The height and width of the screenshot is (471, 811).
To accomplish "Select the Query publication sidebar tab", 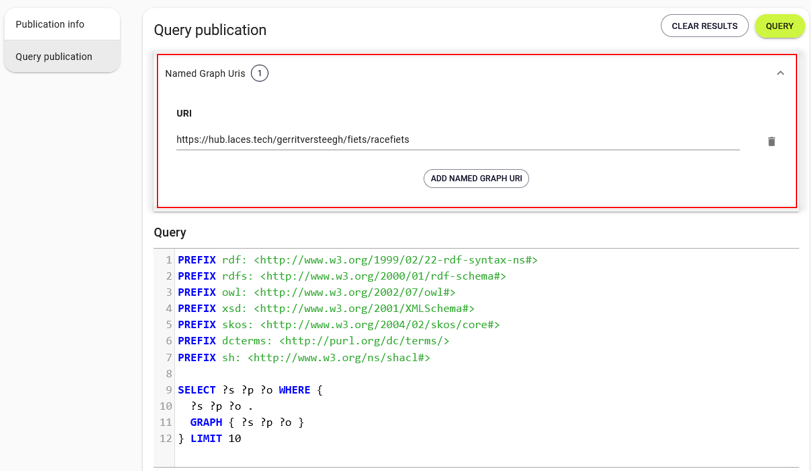I will [x=62, y=56].
